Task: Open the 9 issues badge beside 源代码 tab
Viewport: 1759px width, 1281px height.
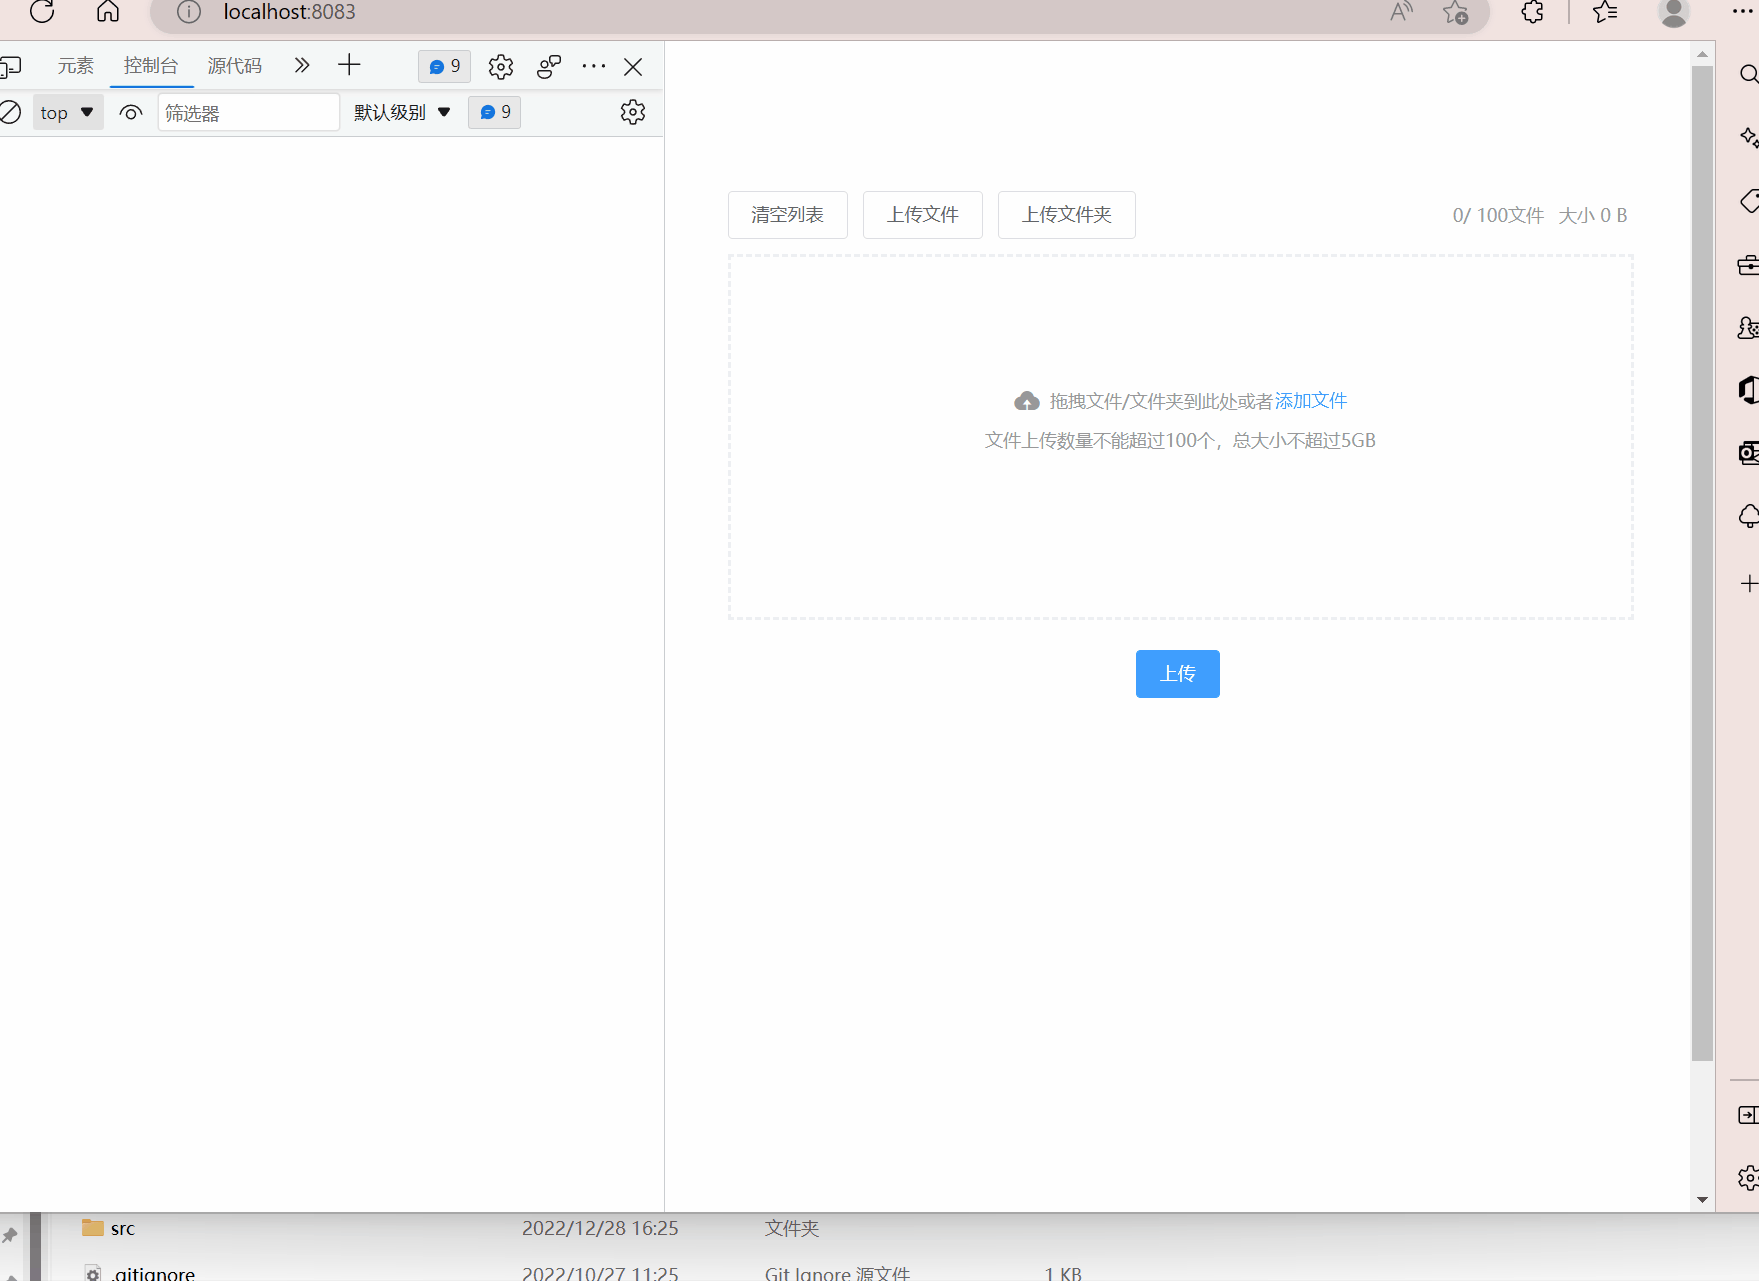Action: point(444,66)
